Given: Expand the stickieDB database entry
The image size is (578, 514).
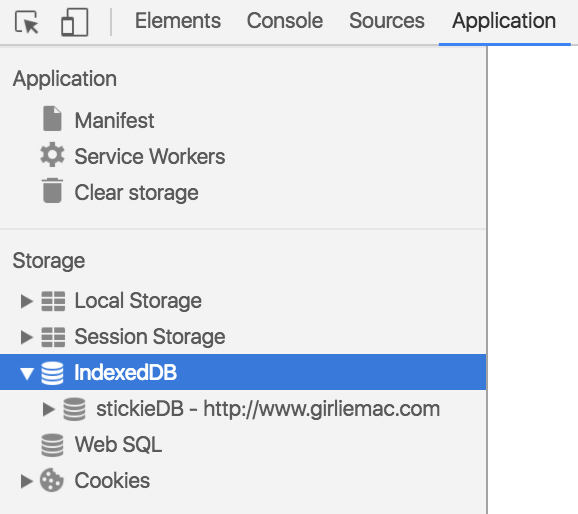Looking at the screenshot, I should pos(48,409).
